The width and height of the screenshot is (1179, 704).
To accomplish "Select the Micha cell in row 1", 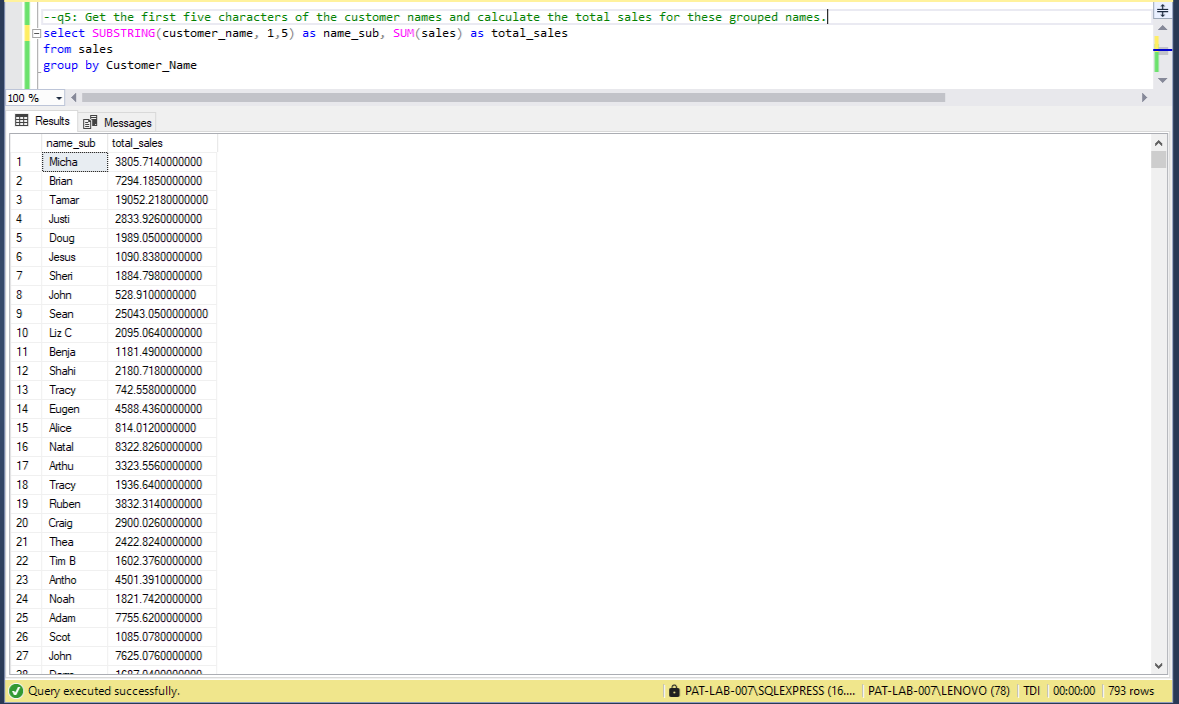I will 74,162.
